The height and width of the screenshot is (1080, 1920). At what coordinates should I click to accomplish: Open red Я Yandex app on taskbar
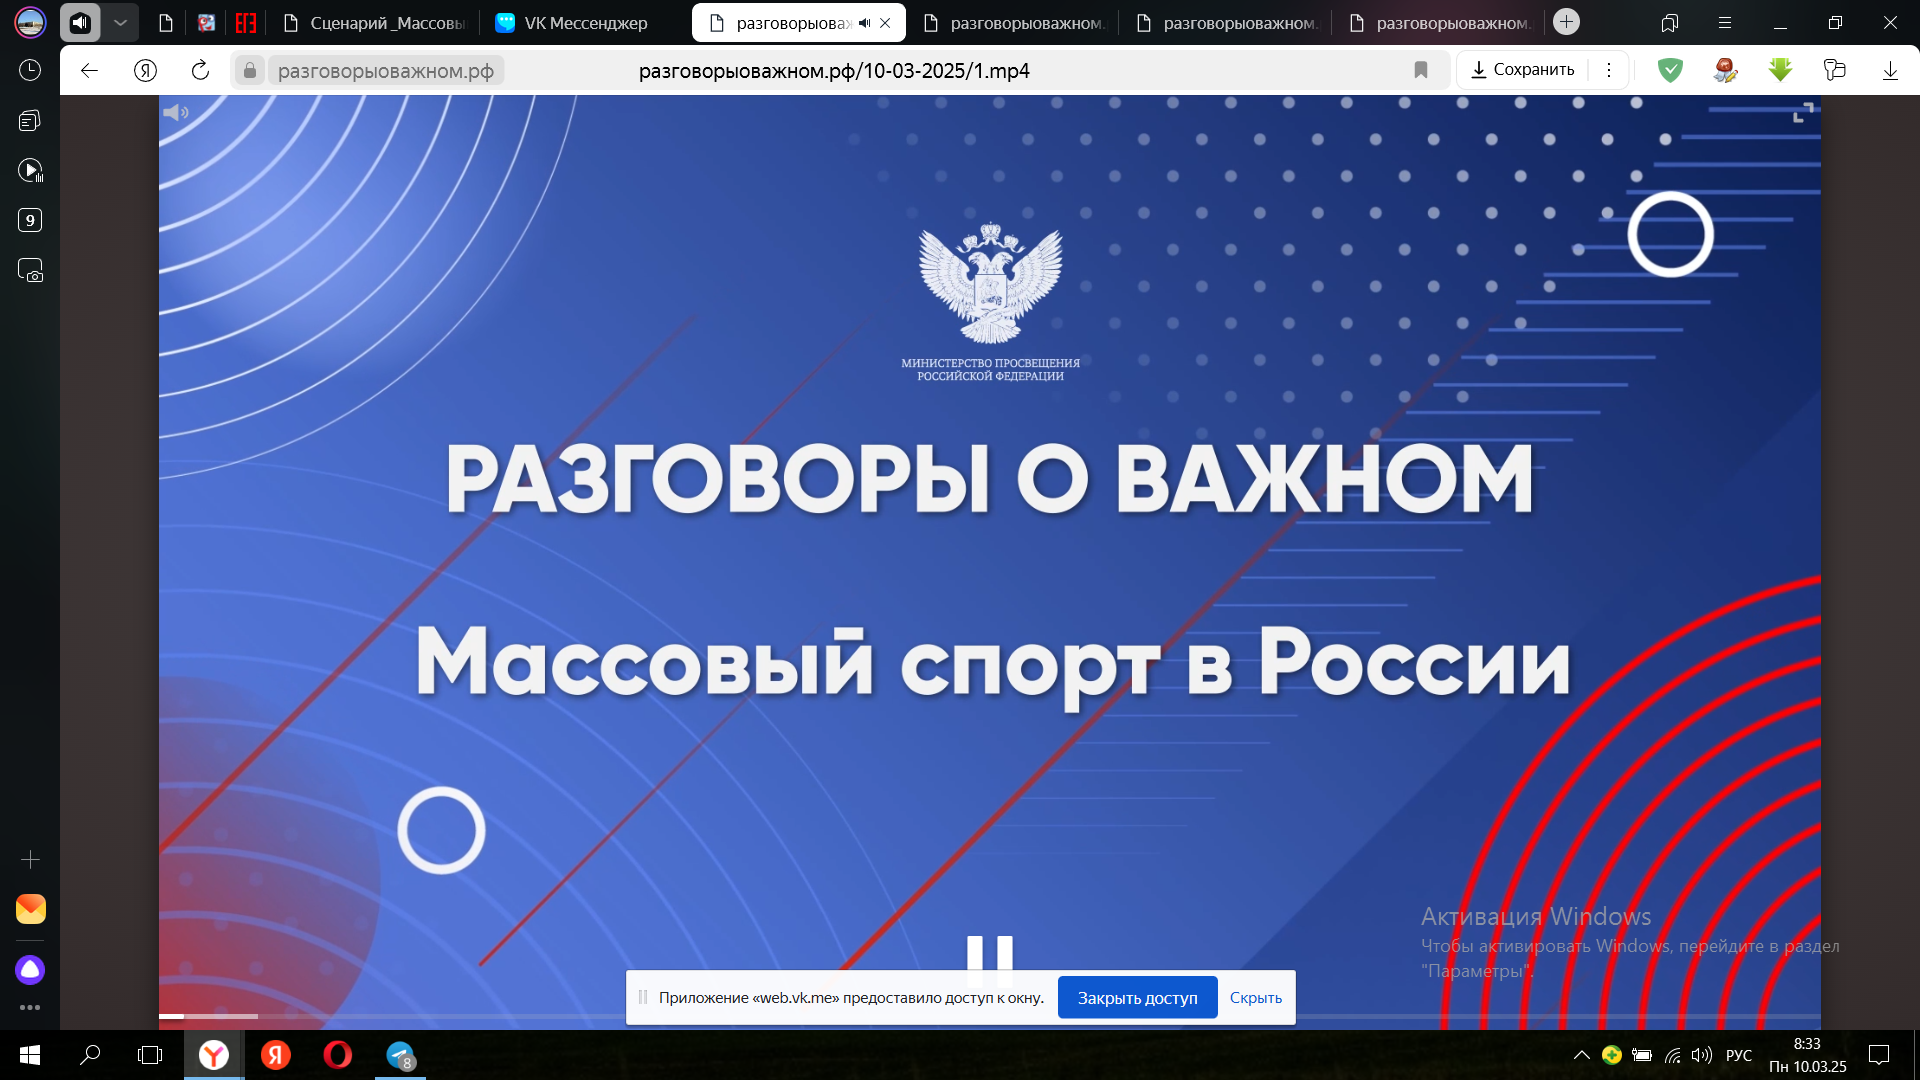click(276, 1055)
